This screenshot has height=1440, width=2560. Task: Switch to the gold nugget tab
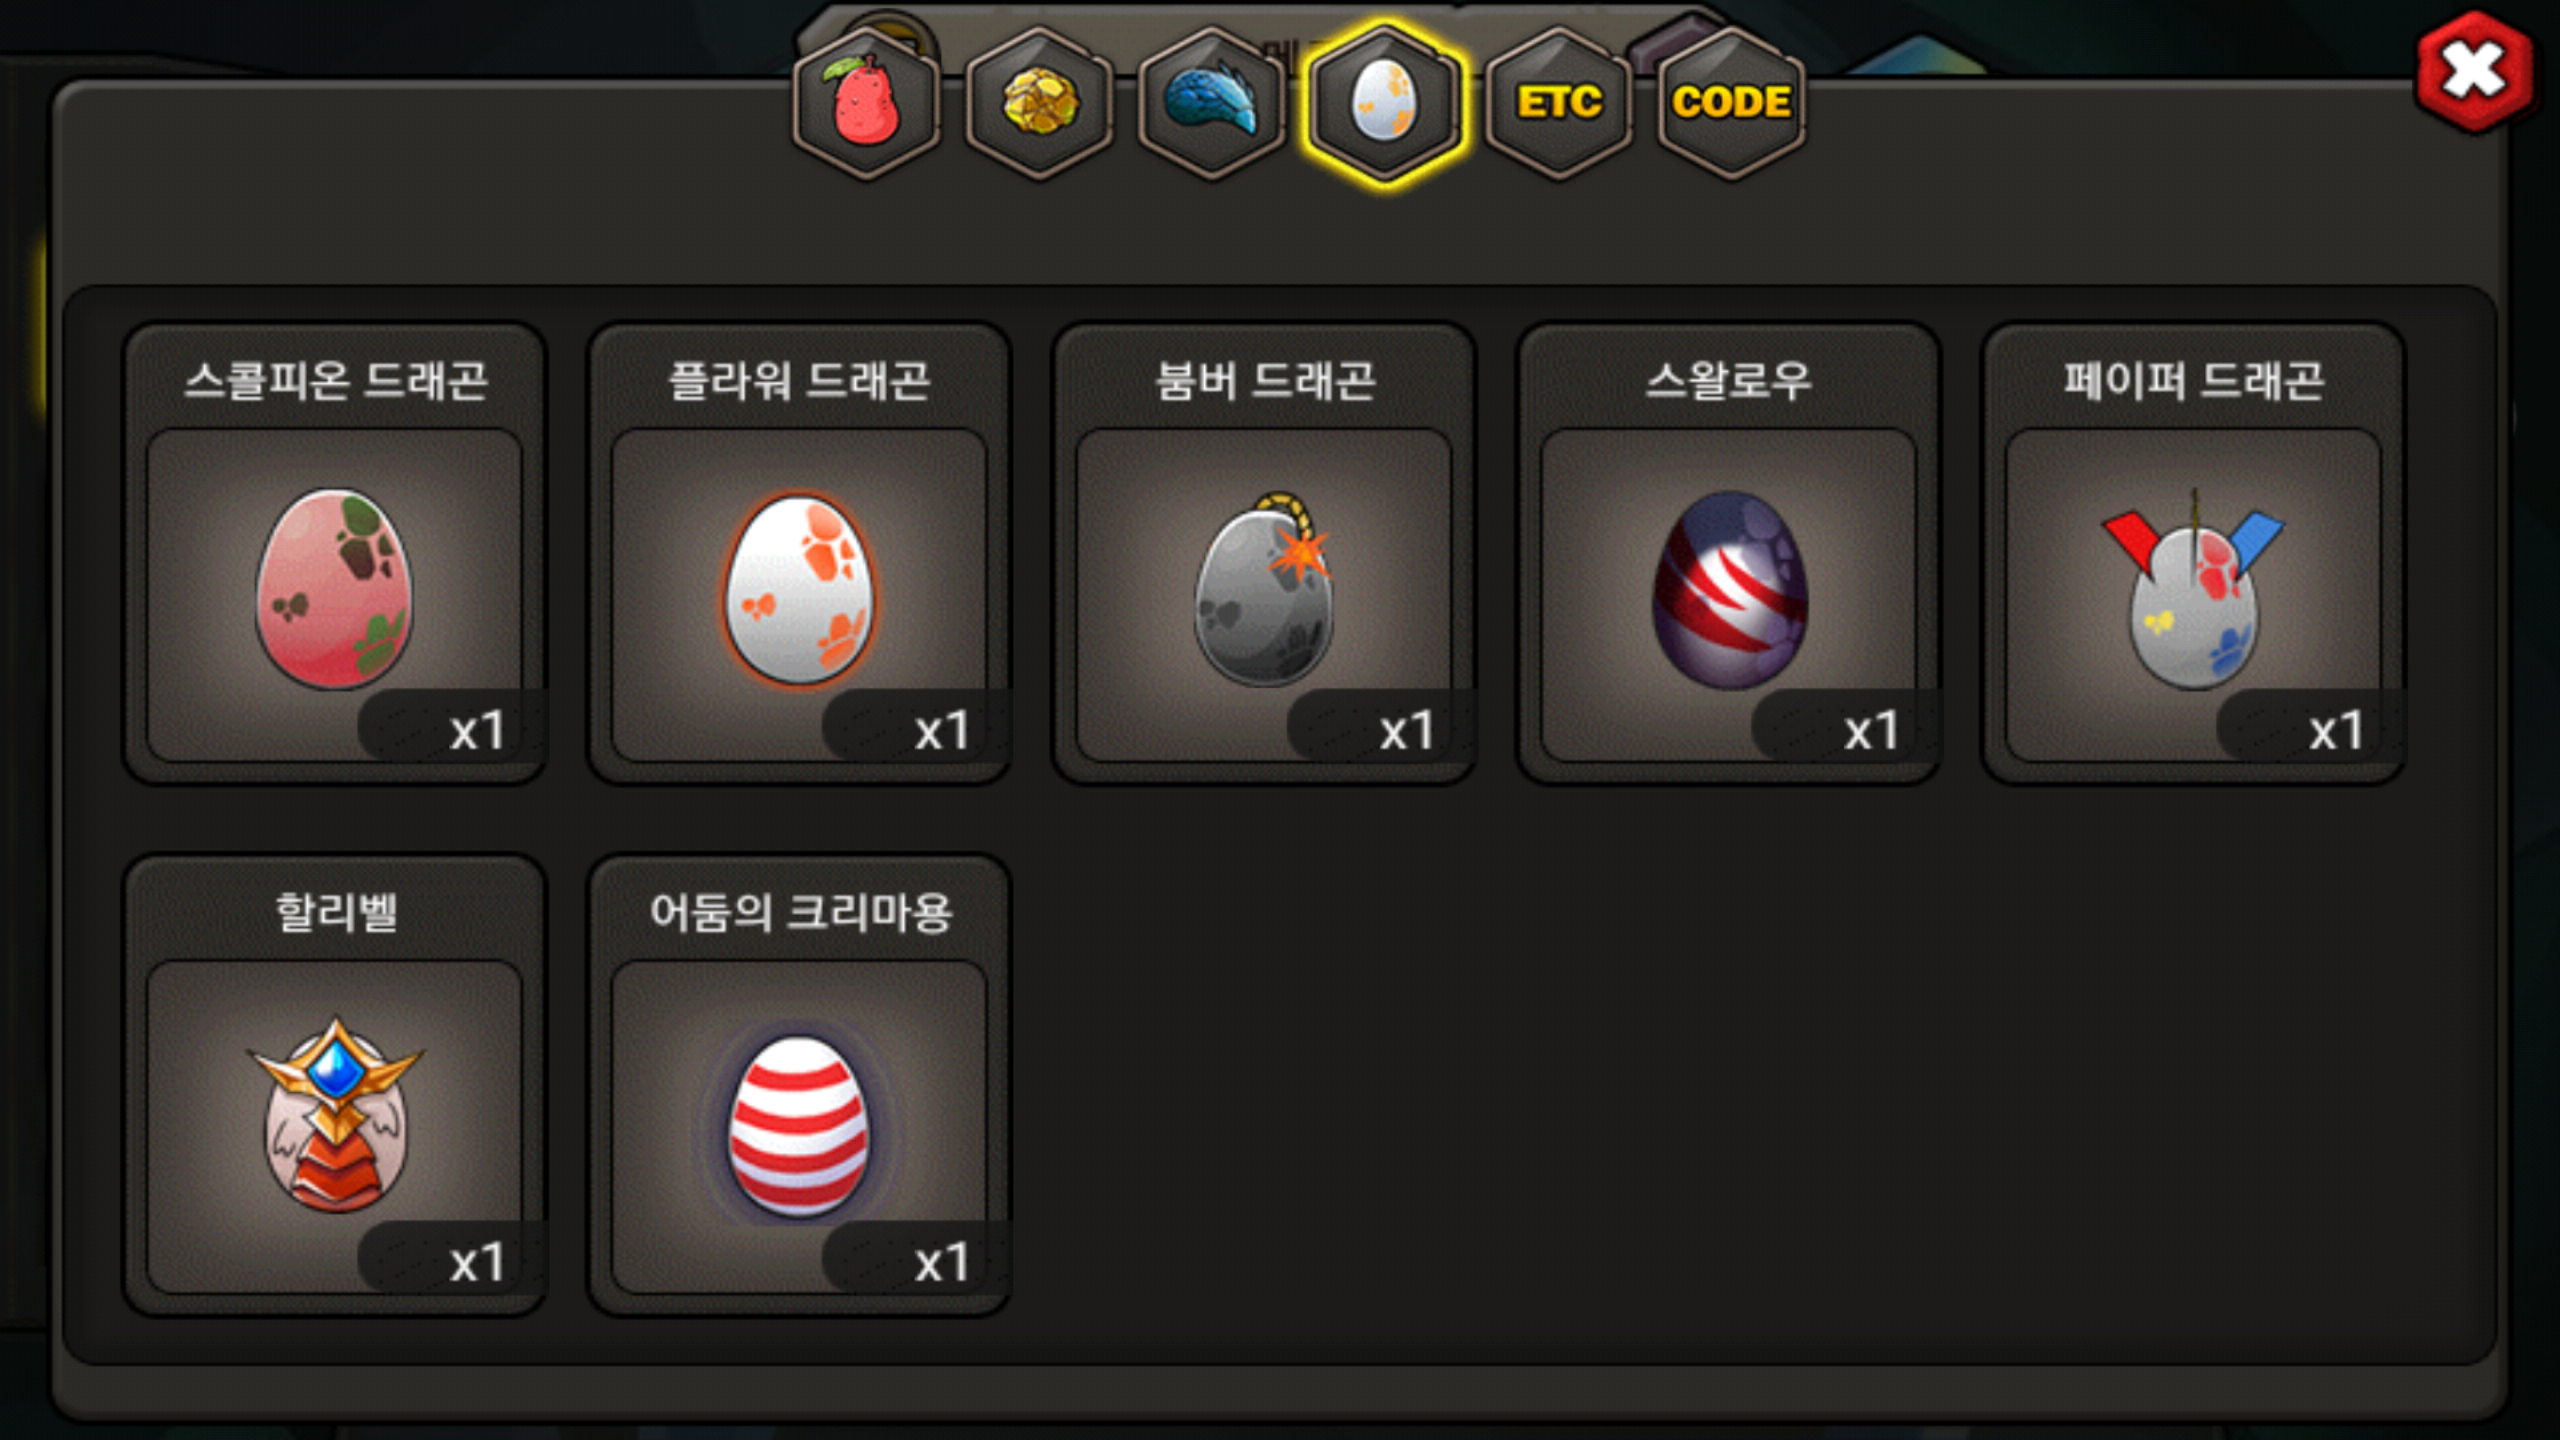(x=1039, y=103)
